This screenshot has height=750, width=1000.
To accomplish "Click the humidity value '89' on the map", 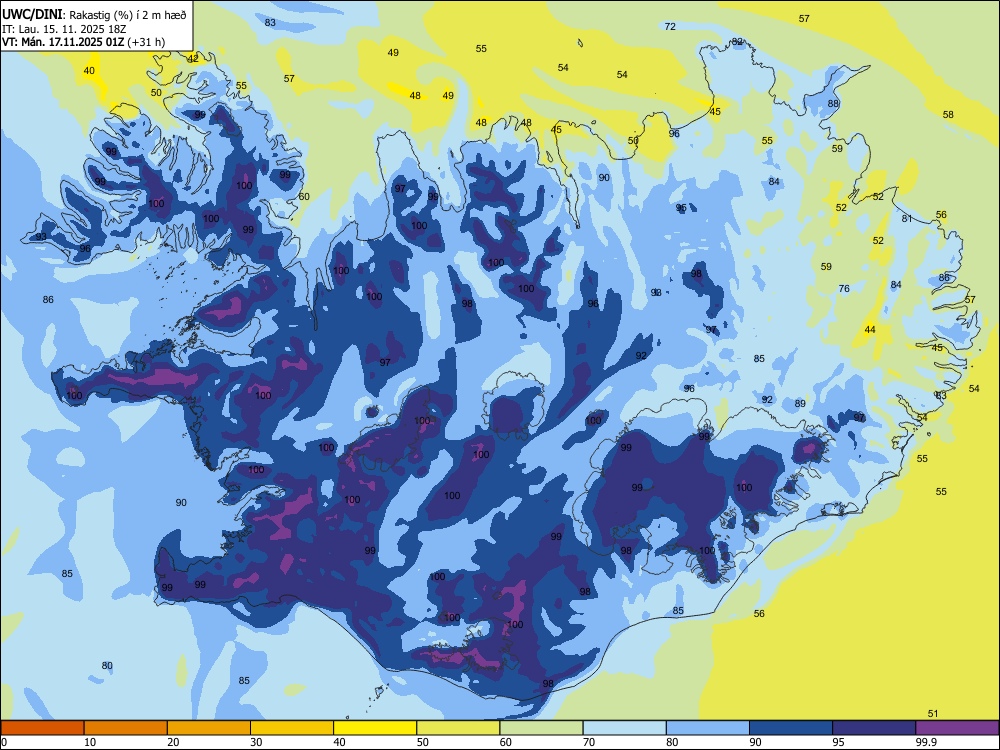I will click(800, 404).
